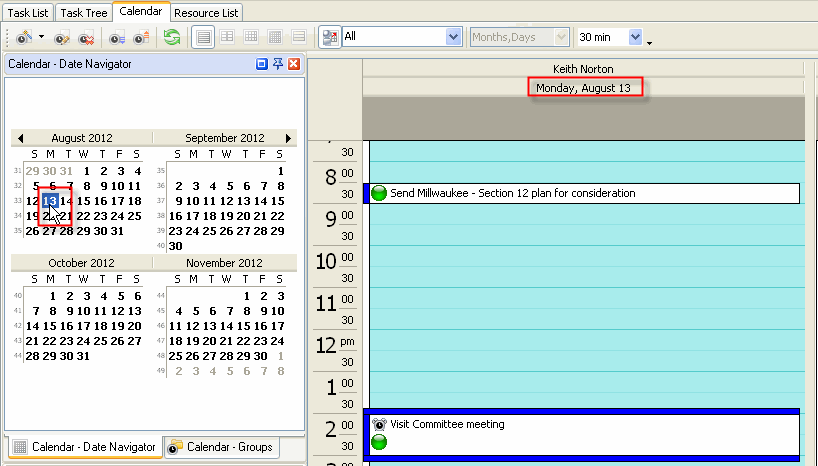Switch to the Month view layout button
Viewport: 818px width, 466px height.
click(x=275, y=37)
